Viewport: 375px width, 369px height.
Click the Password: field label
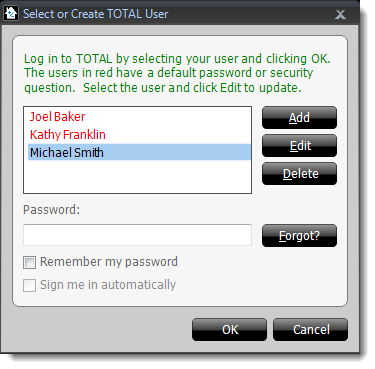(x=52, y=210)
